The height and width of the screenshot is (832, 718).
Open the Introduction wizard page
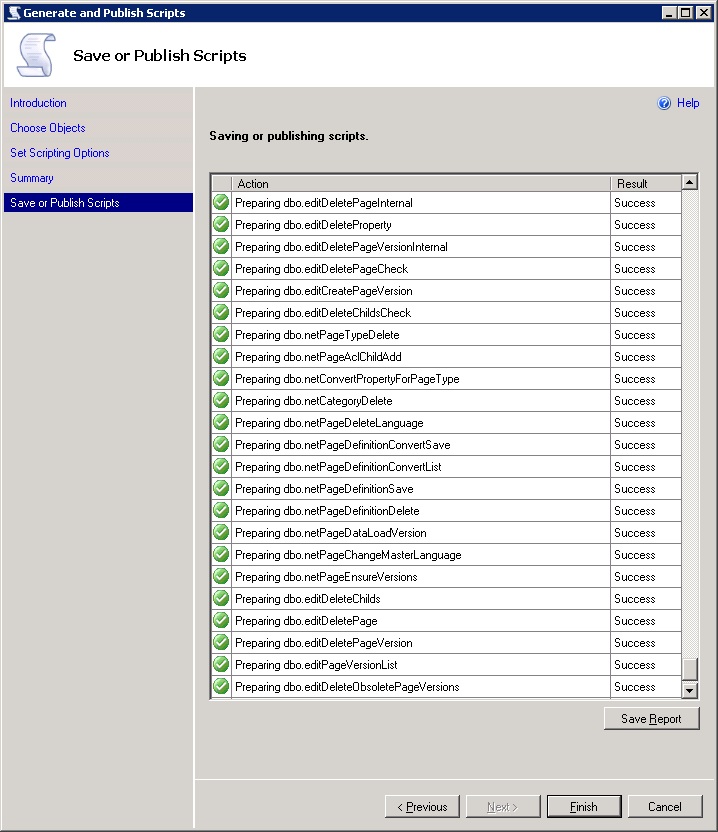[39, 103]
